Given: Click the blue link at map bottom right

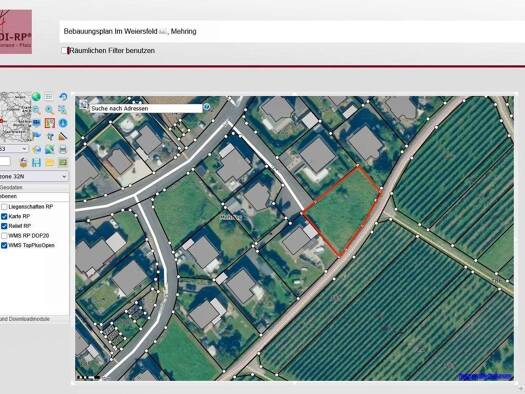Looking at the screenshot, I should (485, 376).
